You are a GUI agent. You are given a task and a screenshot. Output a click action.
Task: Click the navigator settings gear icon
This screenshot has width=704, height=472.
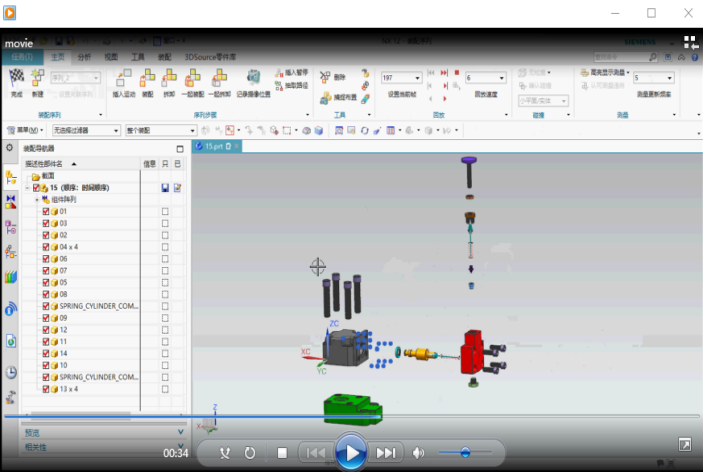[9, 148]
